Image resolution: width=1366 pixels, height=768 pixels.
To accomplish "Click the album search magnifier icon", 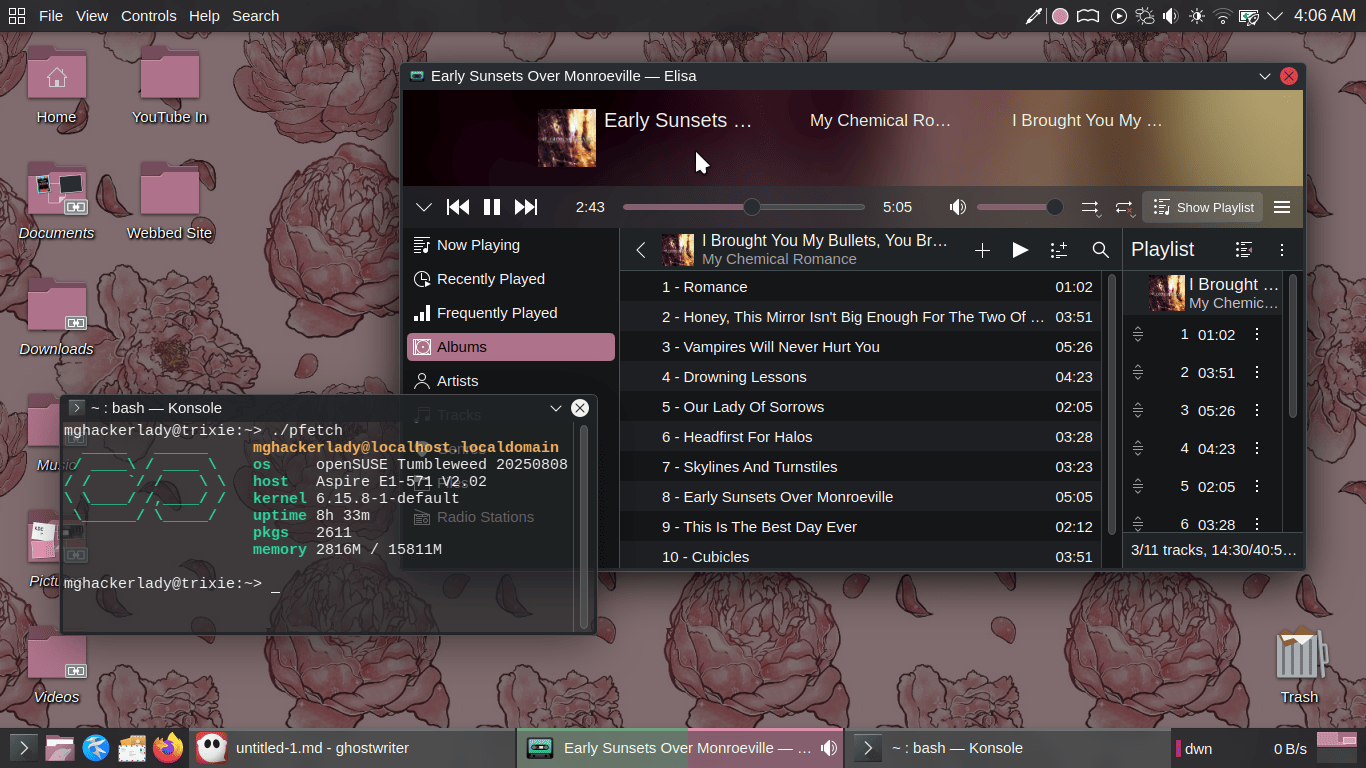I will click(x=1100, y=250).
